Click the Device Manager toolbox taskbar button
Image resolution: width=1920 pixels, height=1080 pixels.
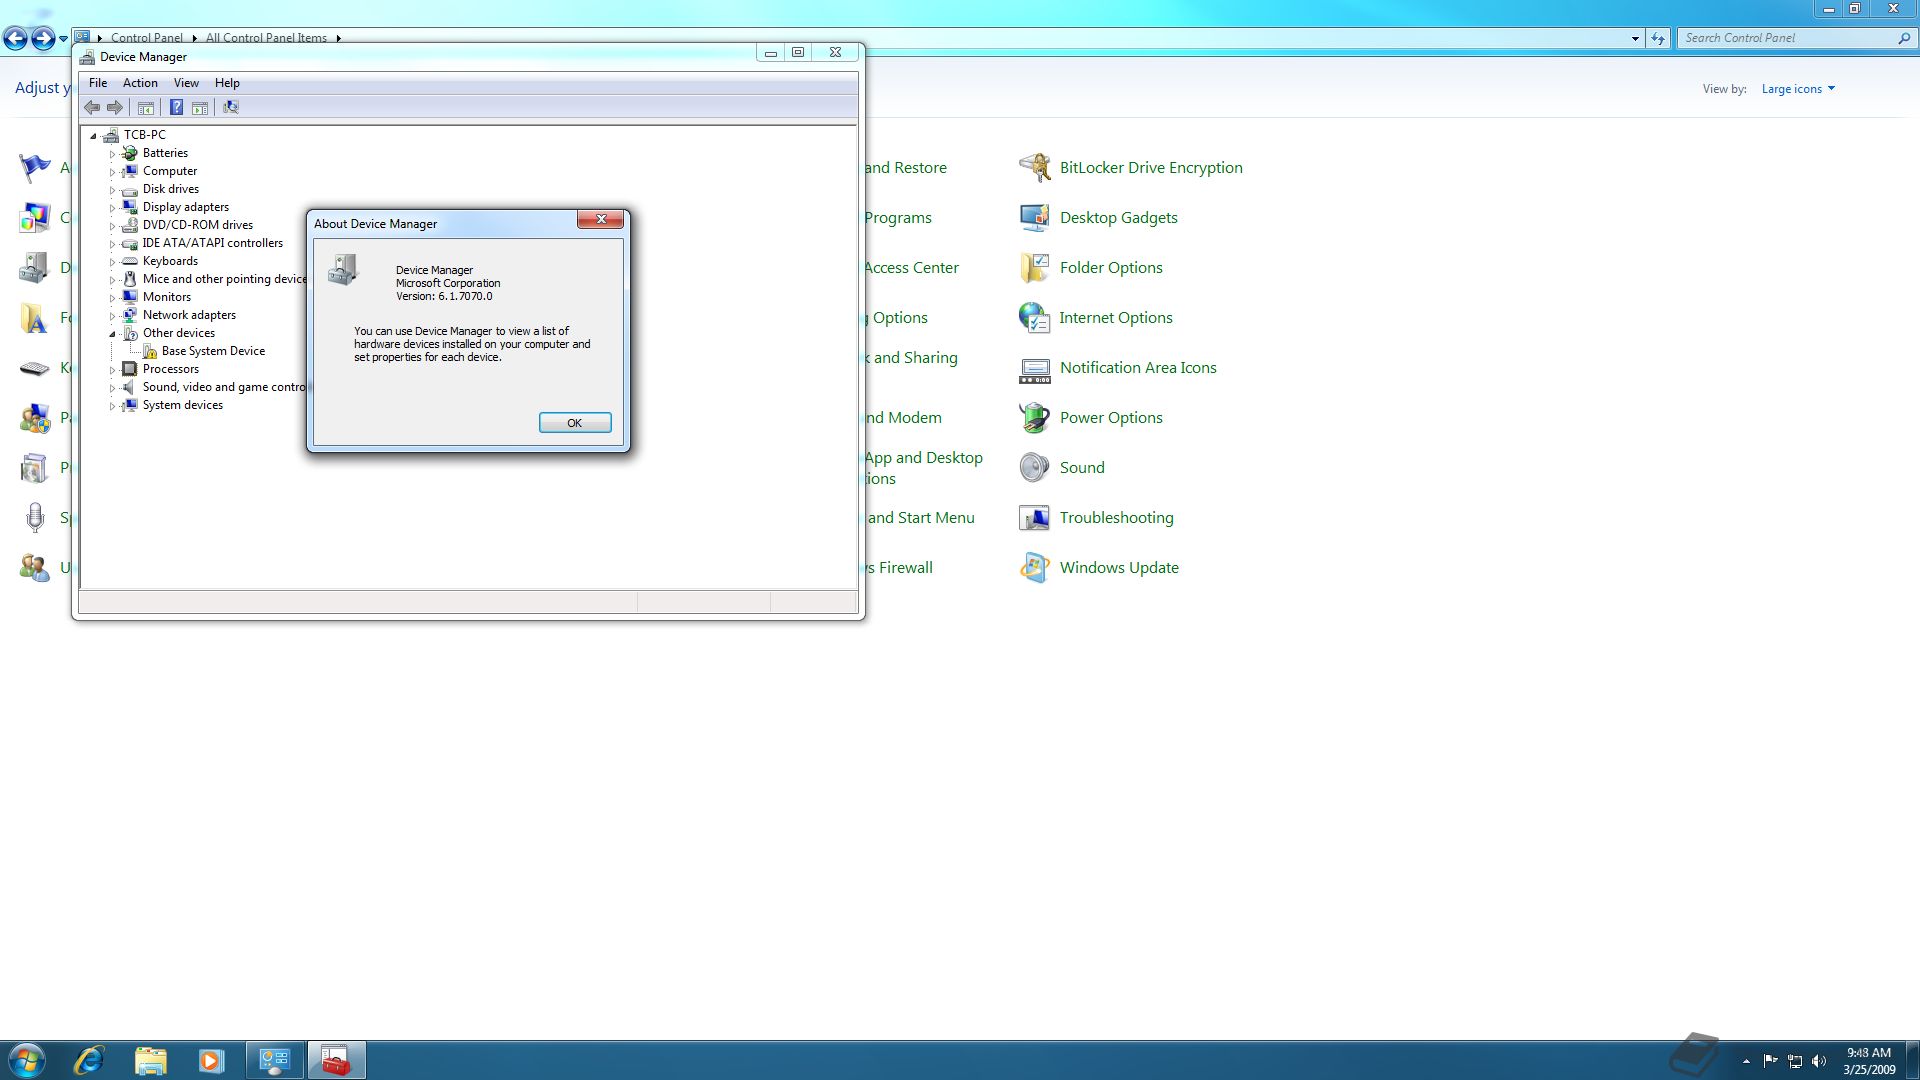point(336,1060)
